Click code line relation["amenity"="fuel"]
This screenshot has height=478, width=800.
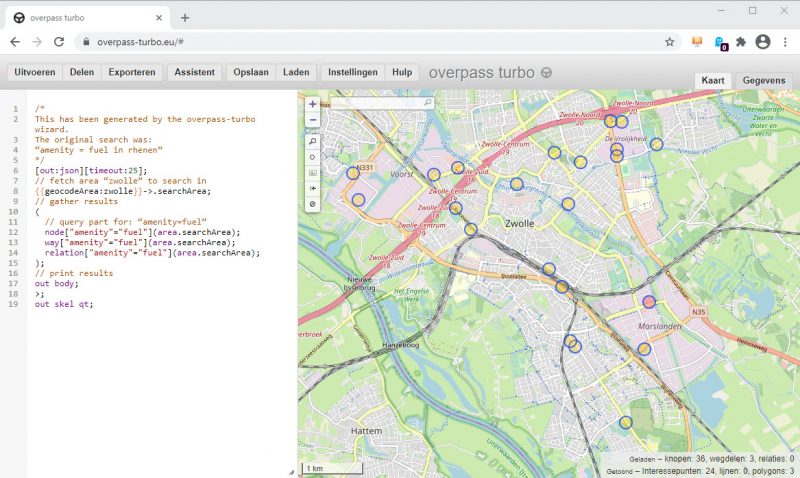[x=152, y=253]
